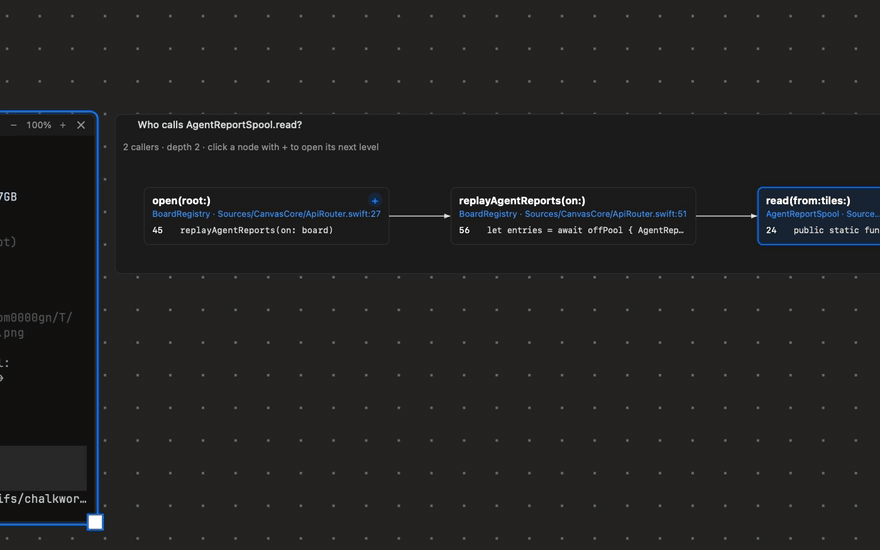
Task: Select the read(from:tiles:) node
Action: [x=819, y=216]
